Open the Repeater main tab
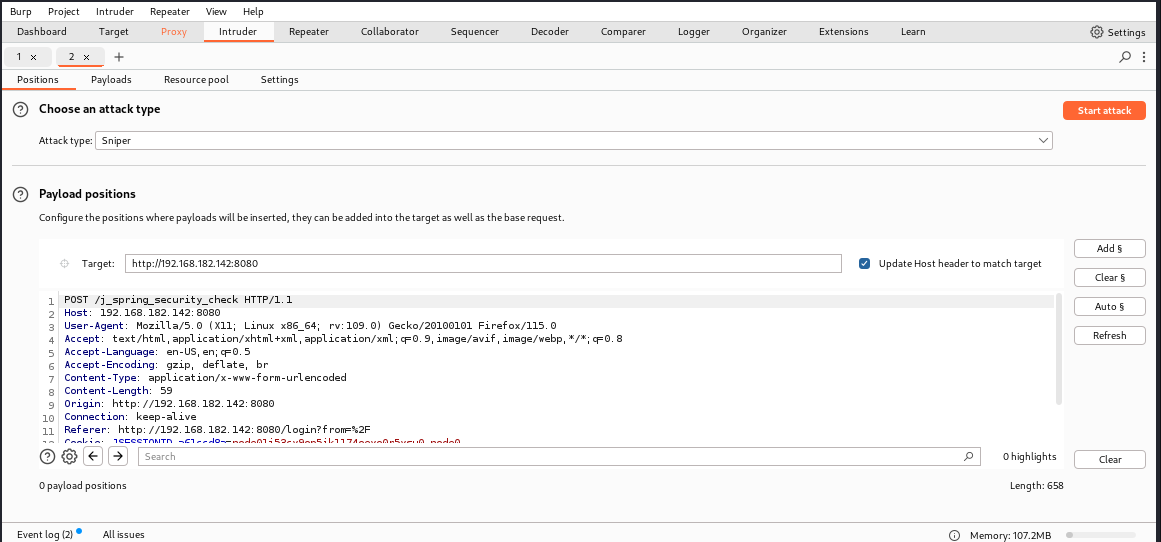 pos(308,32)
